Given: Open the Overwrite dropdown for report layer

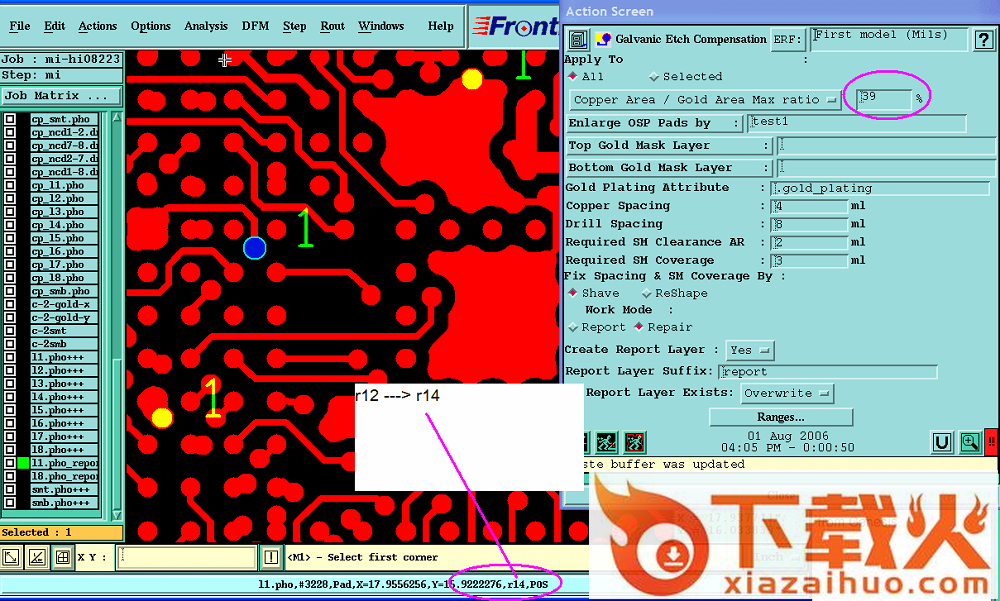Looking at the screenshot, I should pyautogui.click(x=785, y=394).
